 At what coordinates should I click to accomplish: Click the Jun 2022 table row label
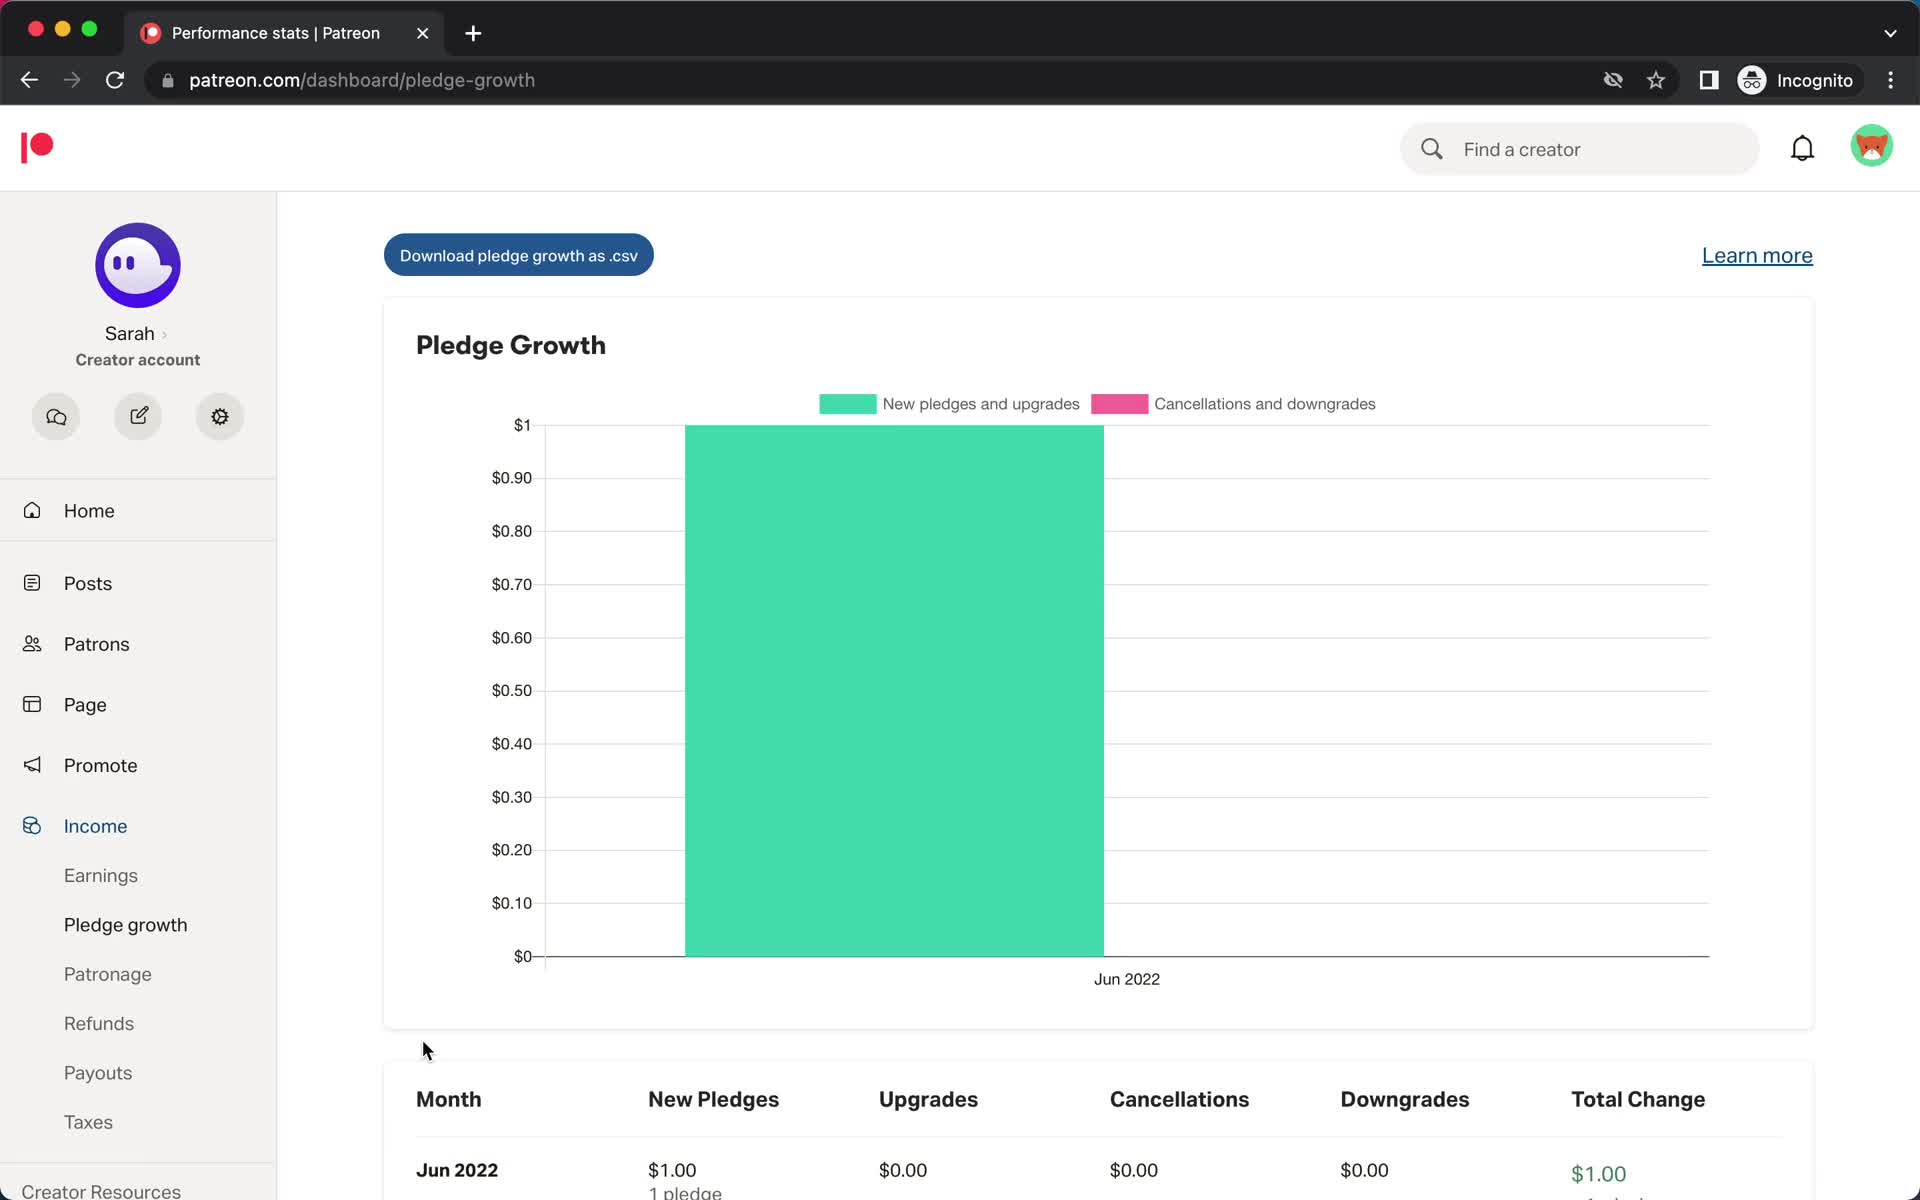(x=457, y=1170)
